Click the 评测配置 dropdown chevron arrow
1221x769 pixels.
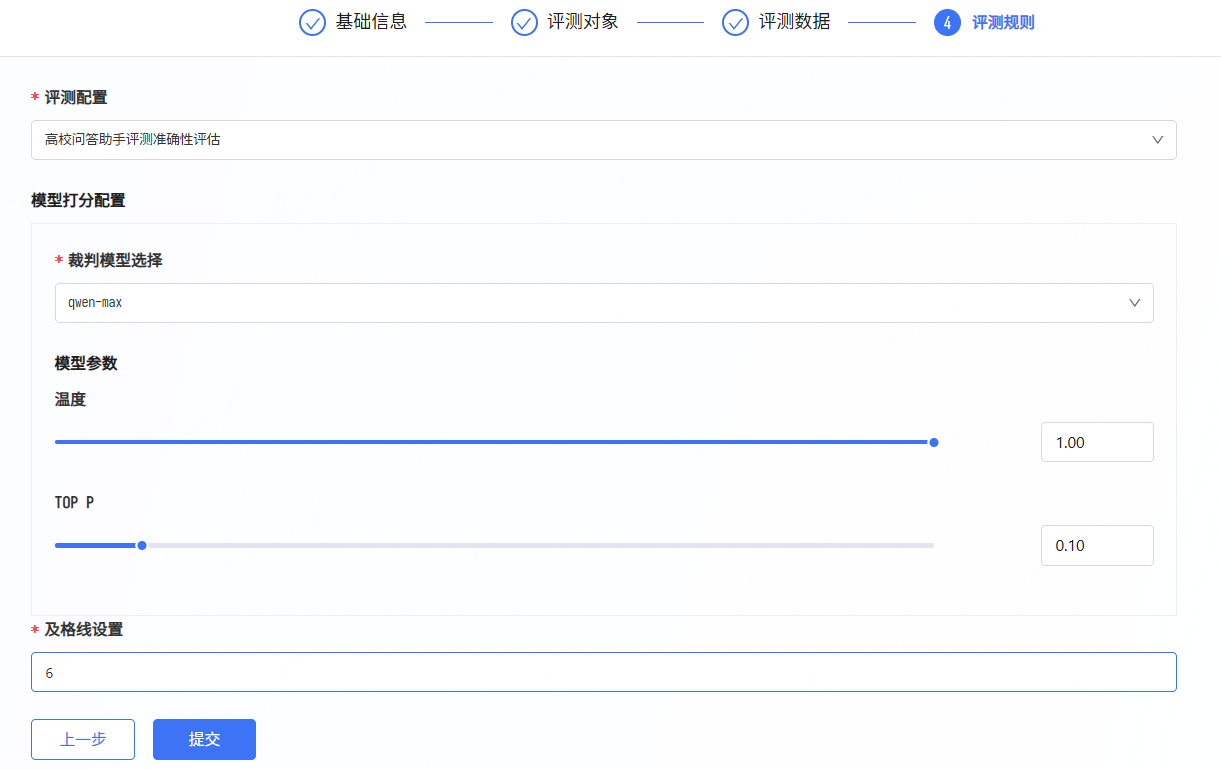coord(1158,140)
